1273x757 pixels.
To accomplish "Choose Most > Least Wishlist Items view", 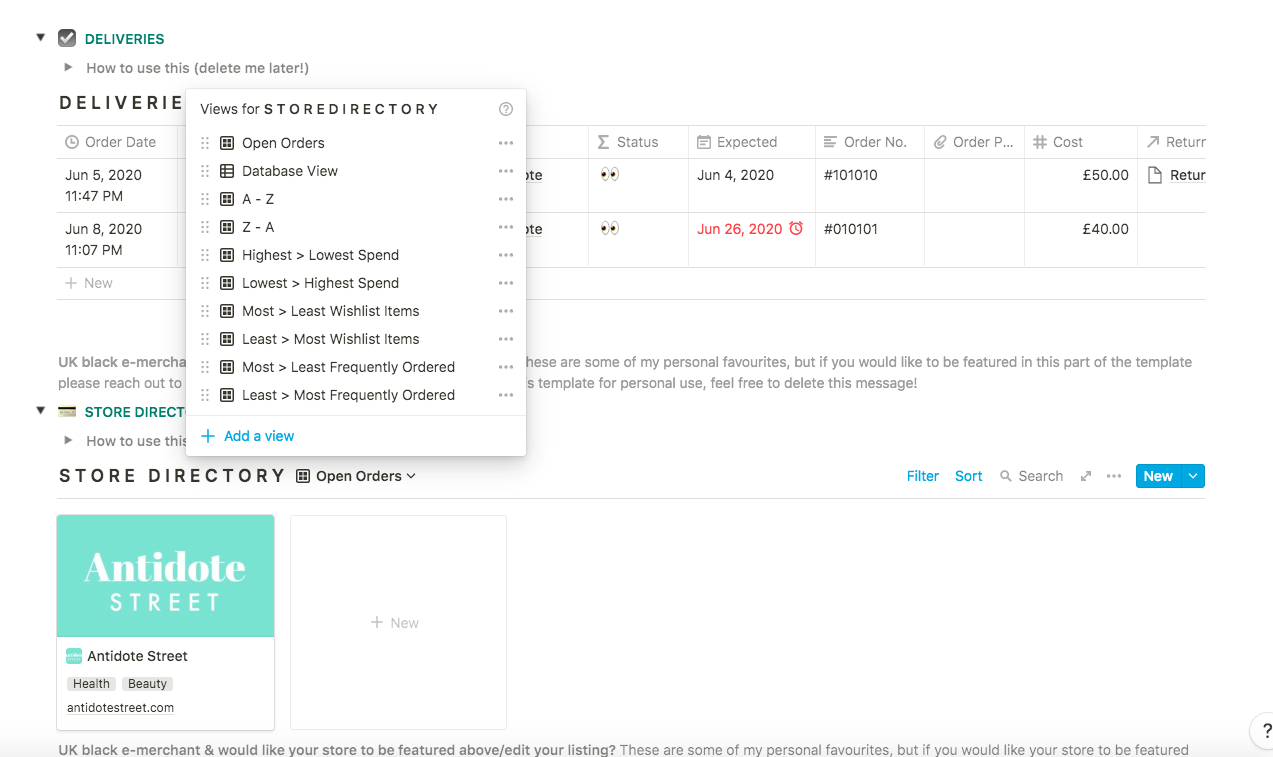I will [331, 311].
